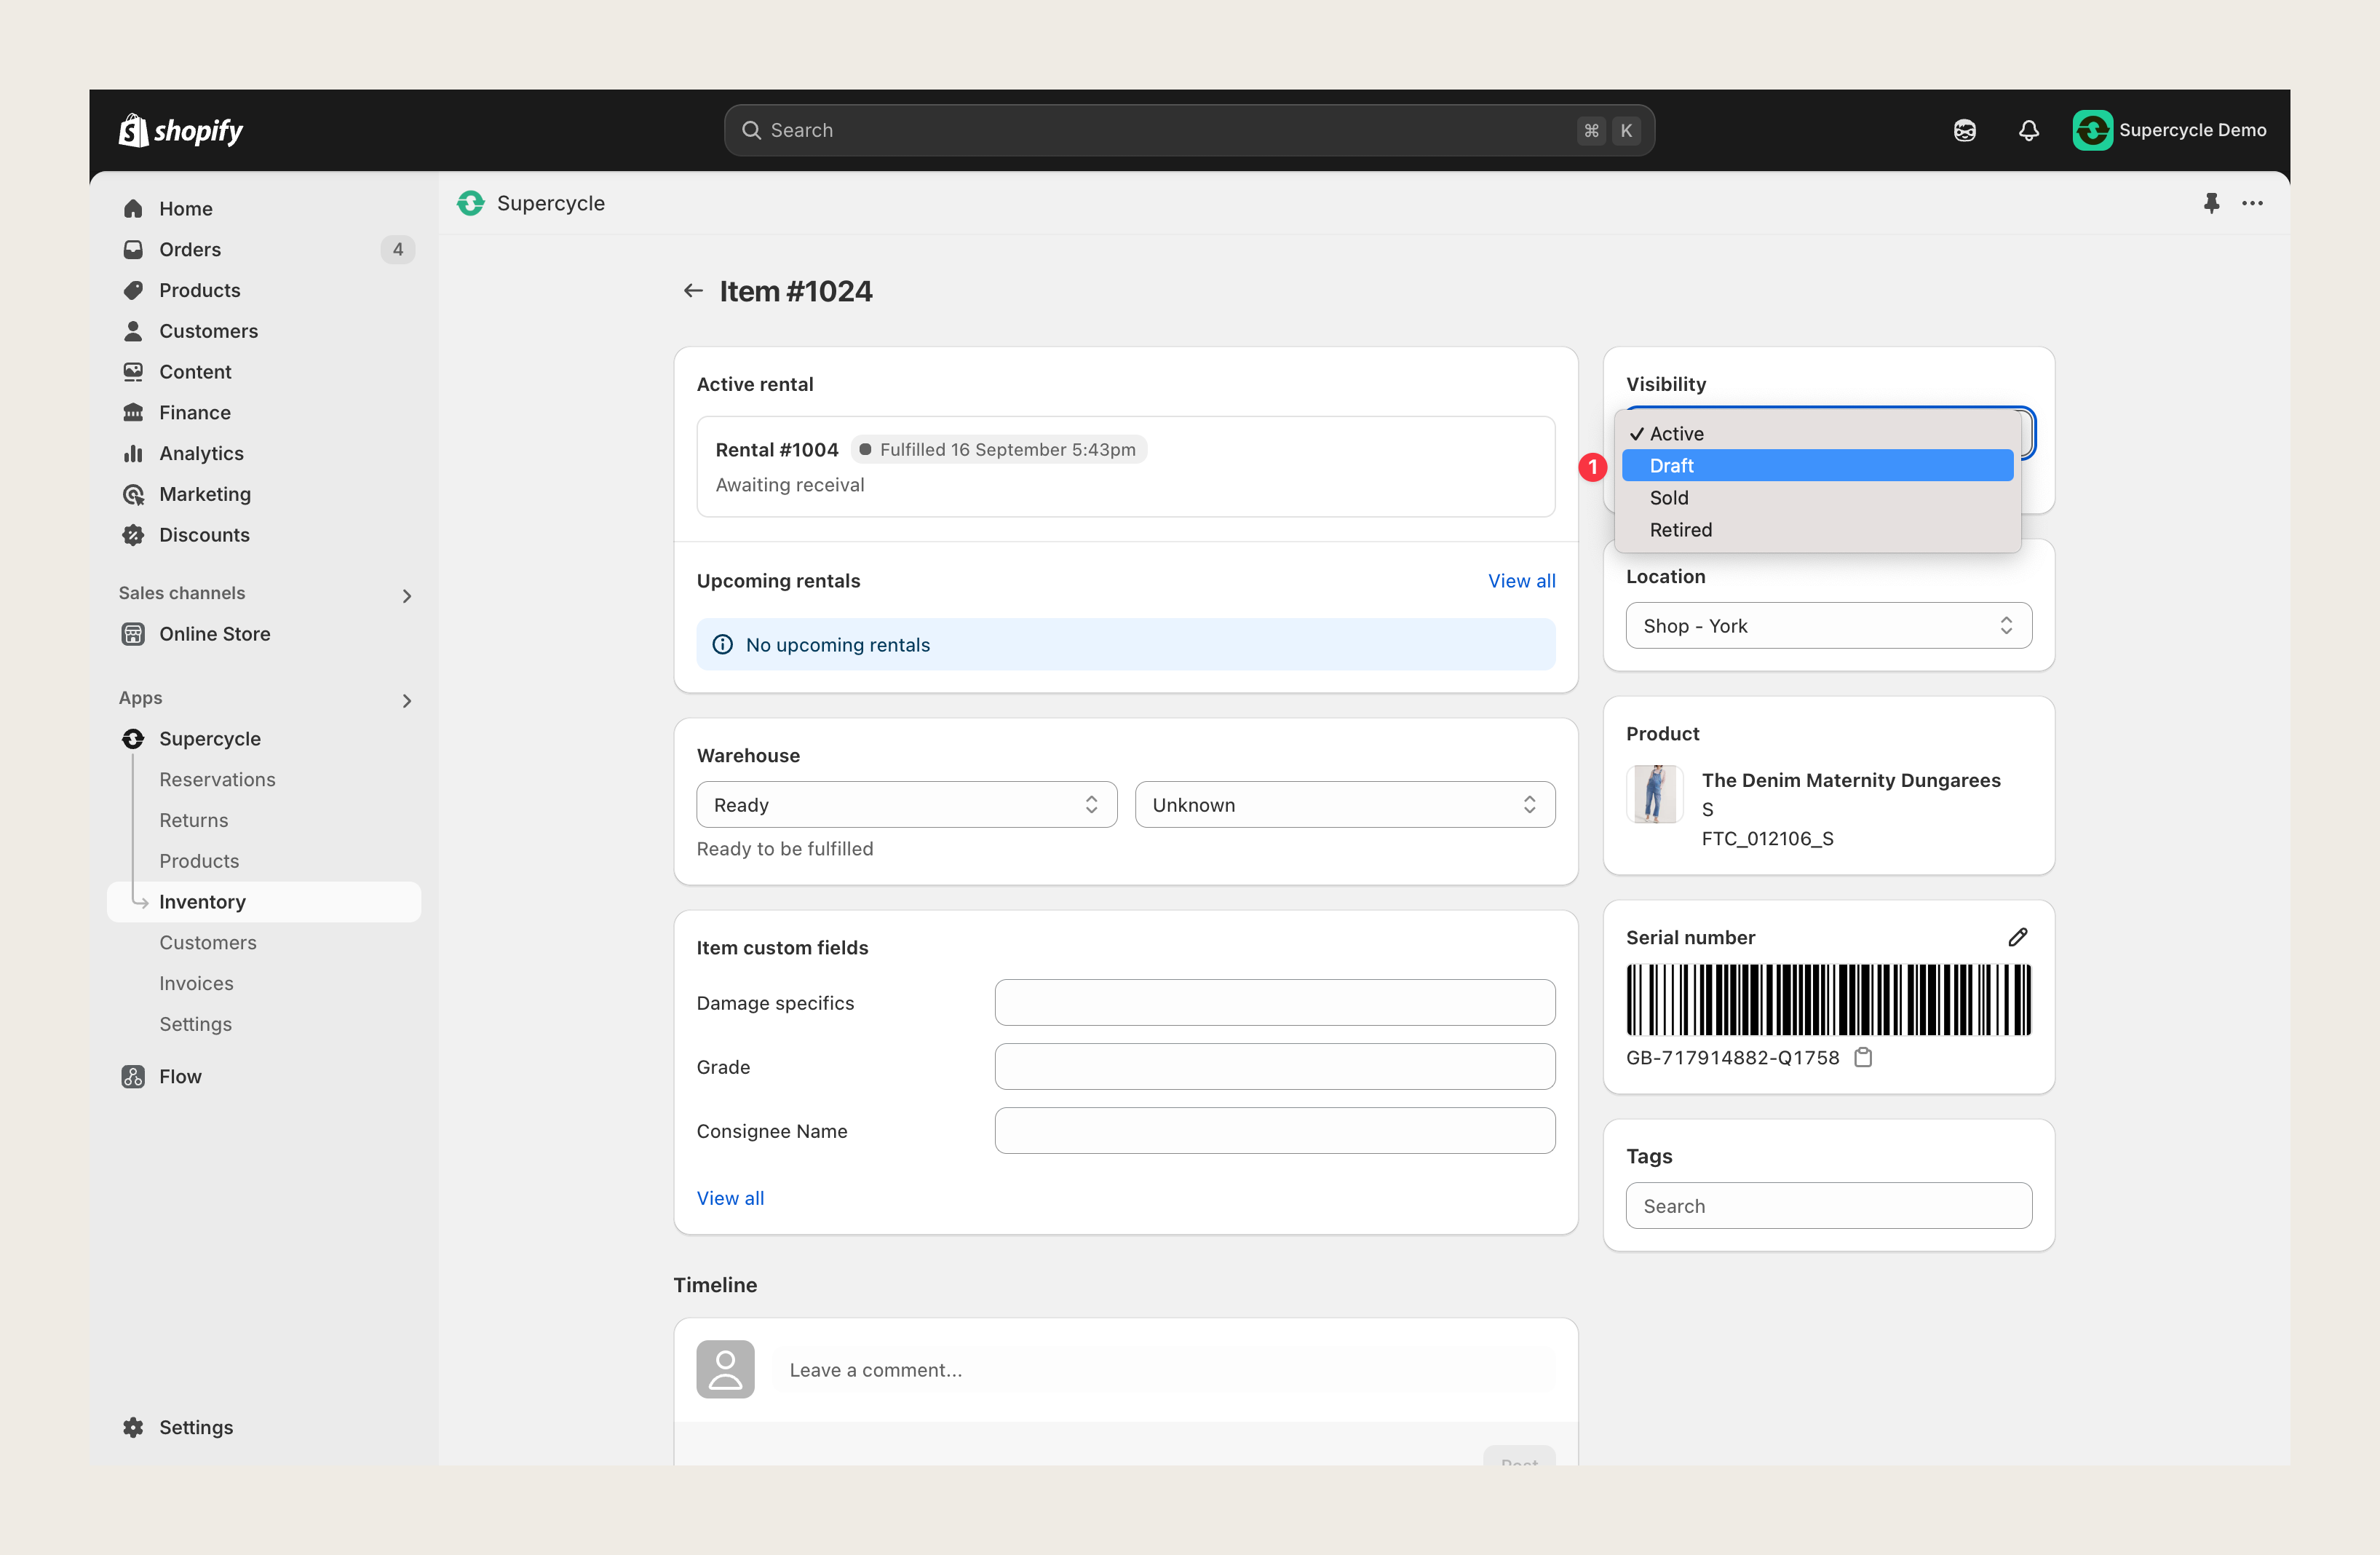Click the Fulfilled 16 September status badge
The width and height of the screenshot is (2380, 1555).
click(x=998, y=449)
